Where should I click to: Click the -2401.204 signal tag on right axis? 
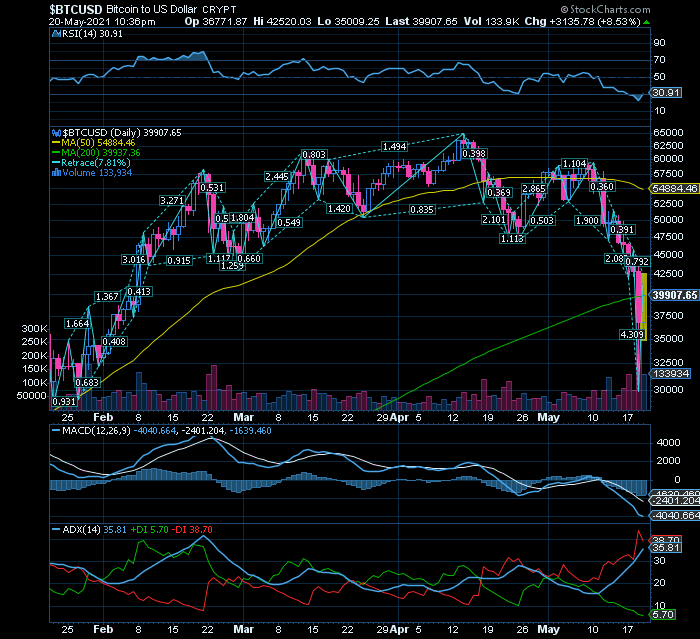(x=675, y=501)
